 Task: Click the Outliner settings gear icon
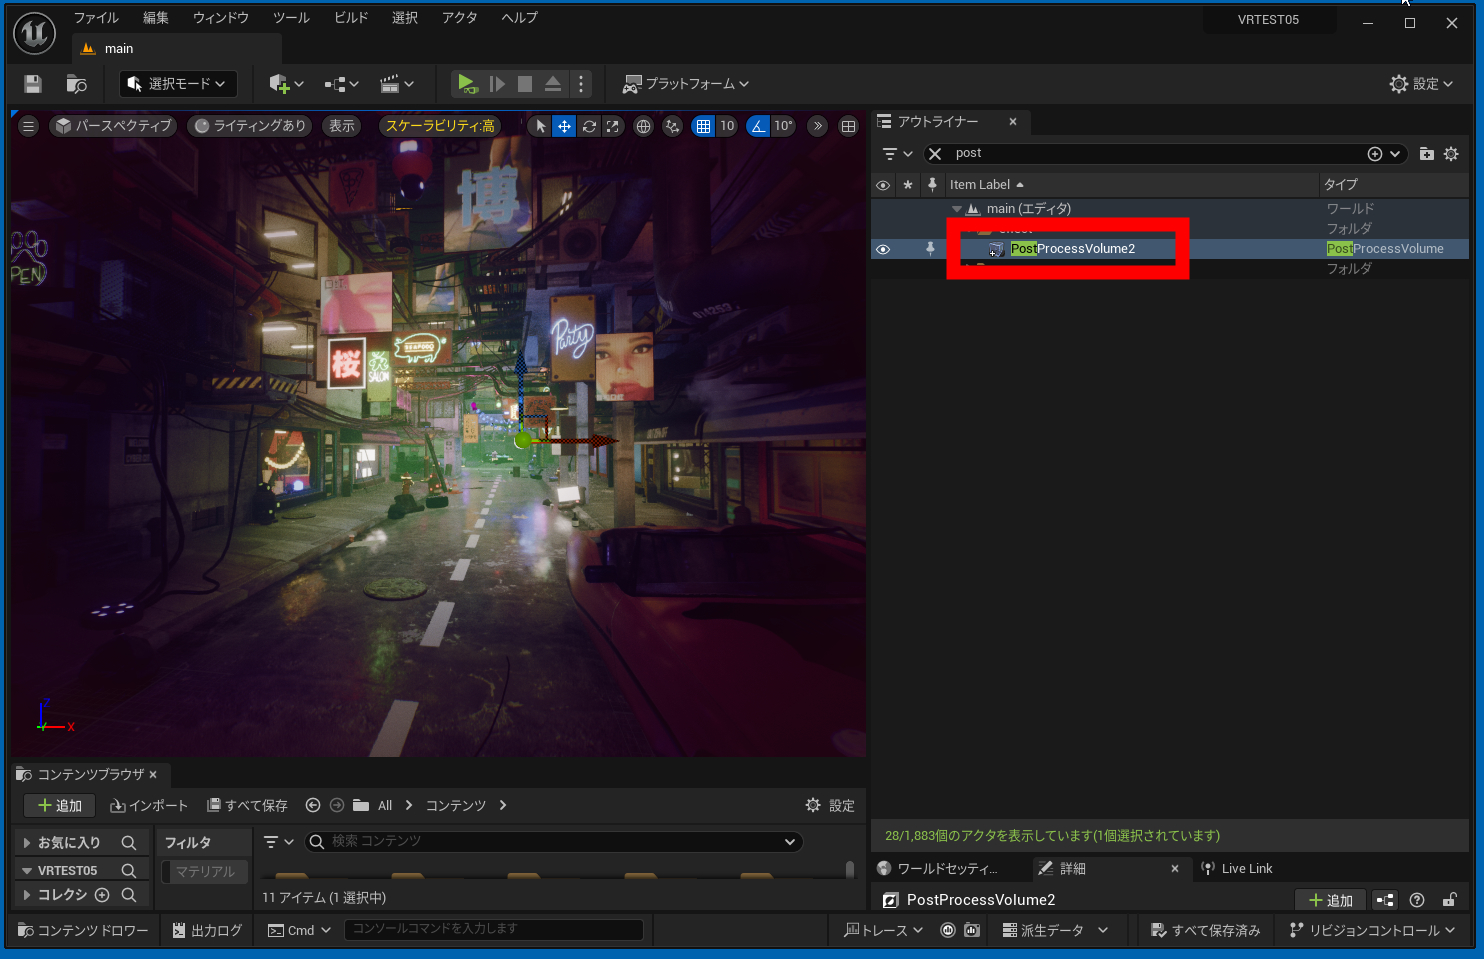[x=1451, y=154]
